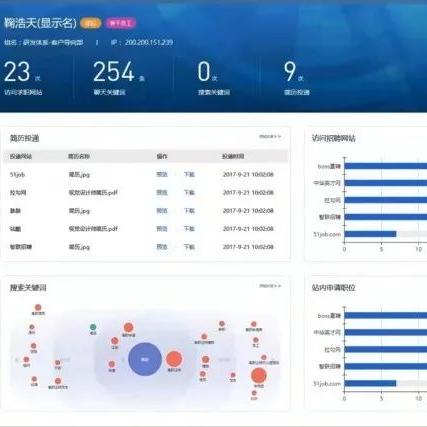Click the pink badge beside the user name
The height and width of the screenshot is (427, 427).
(121, 23)
